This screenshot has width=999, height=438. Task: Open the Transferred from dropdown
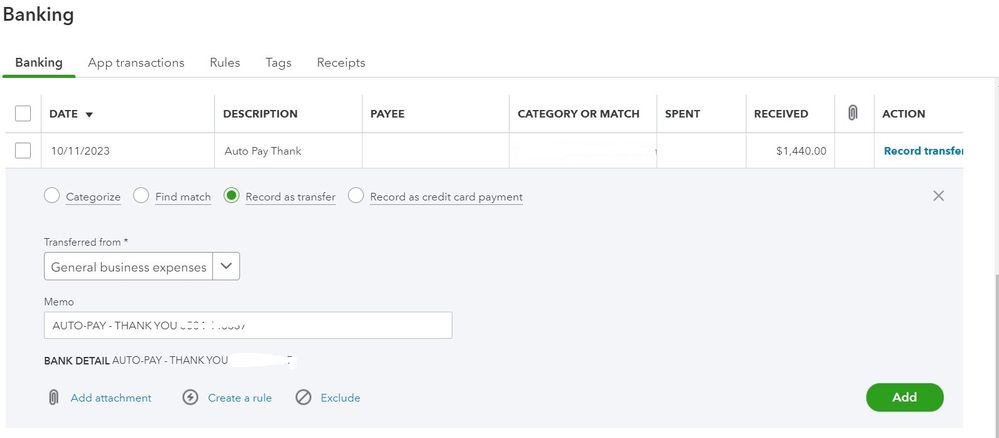(x=227, y=267)
